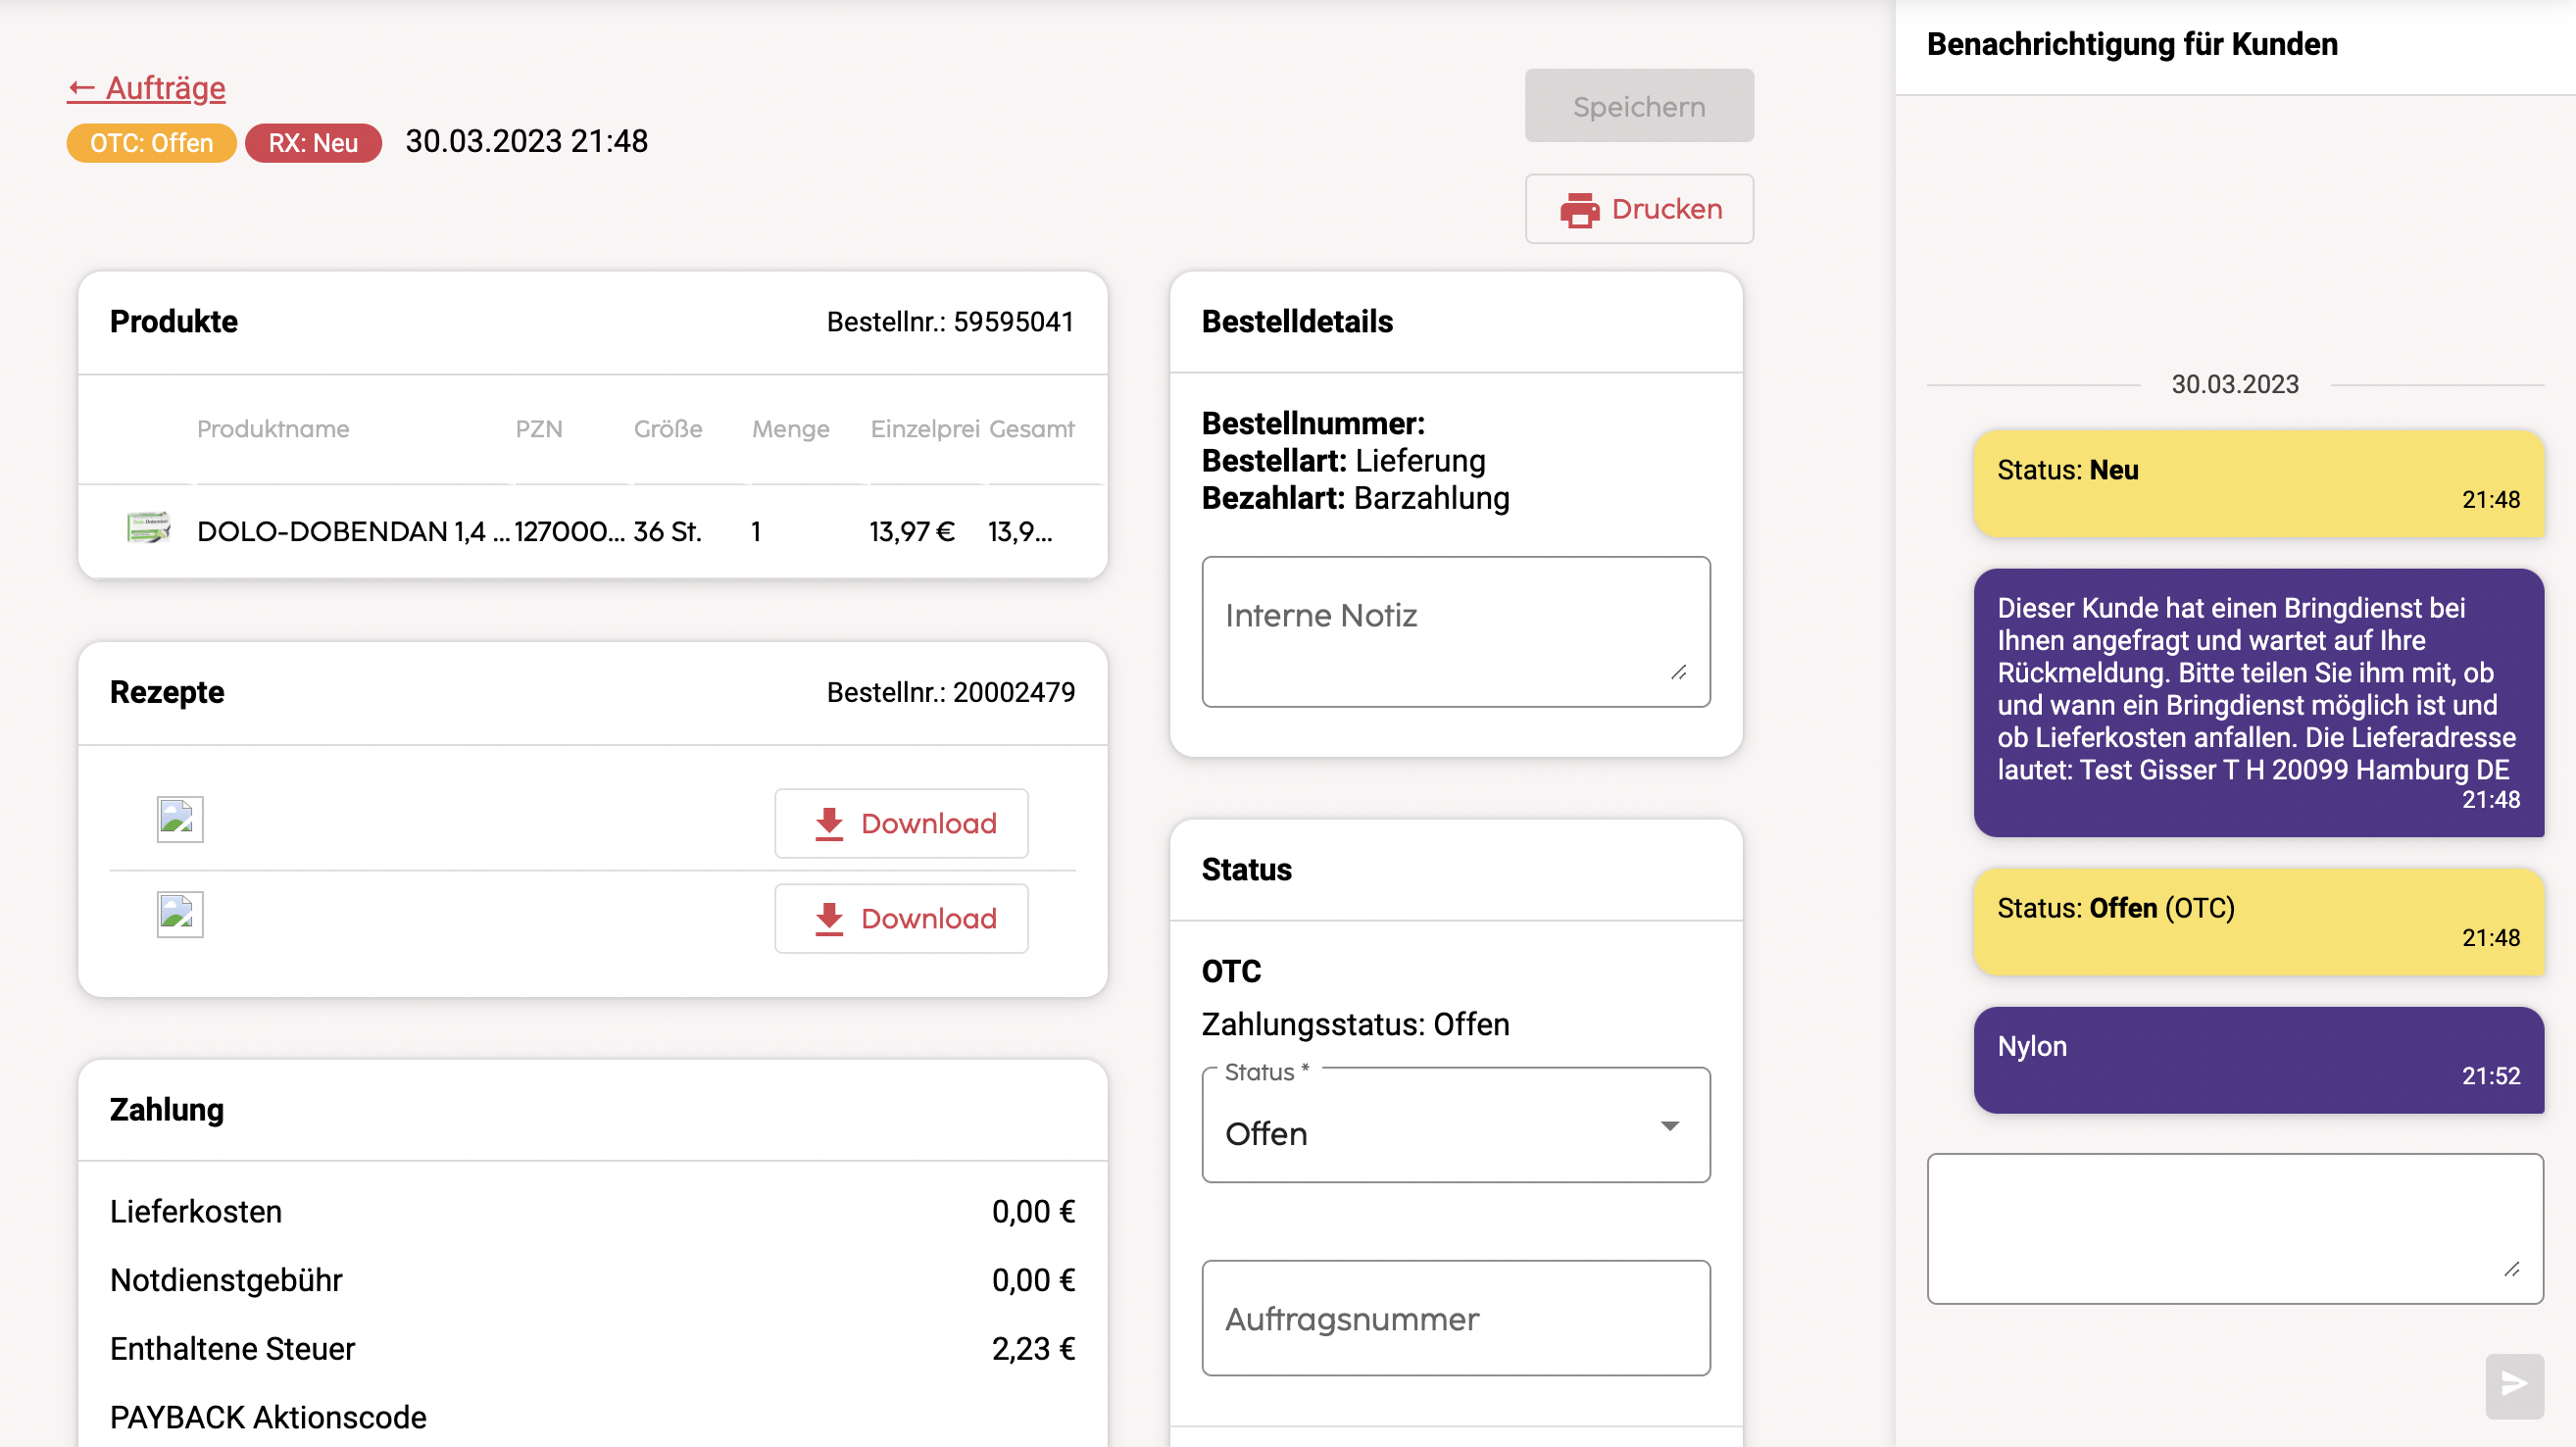The width and height of the screenshot is (2576, 1447).
Task: Click the Drucken button
Action: point(1639,209)
